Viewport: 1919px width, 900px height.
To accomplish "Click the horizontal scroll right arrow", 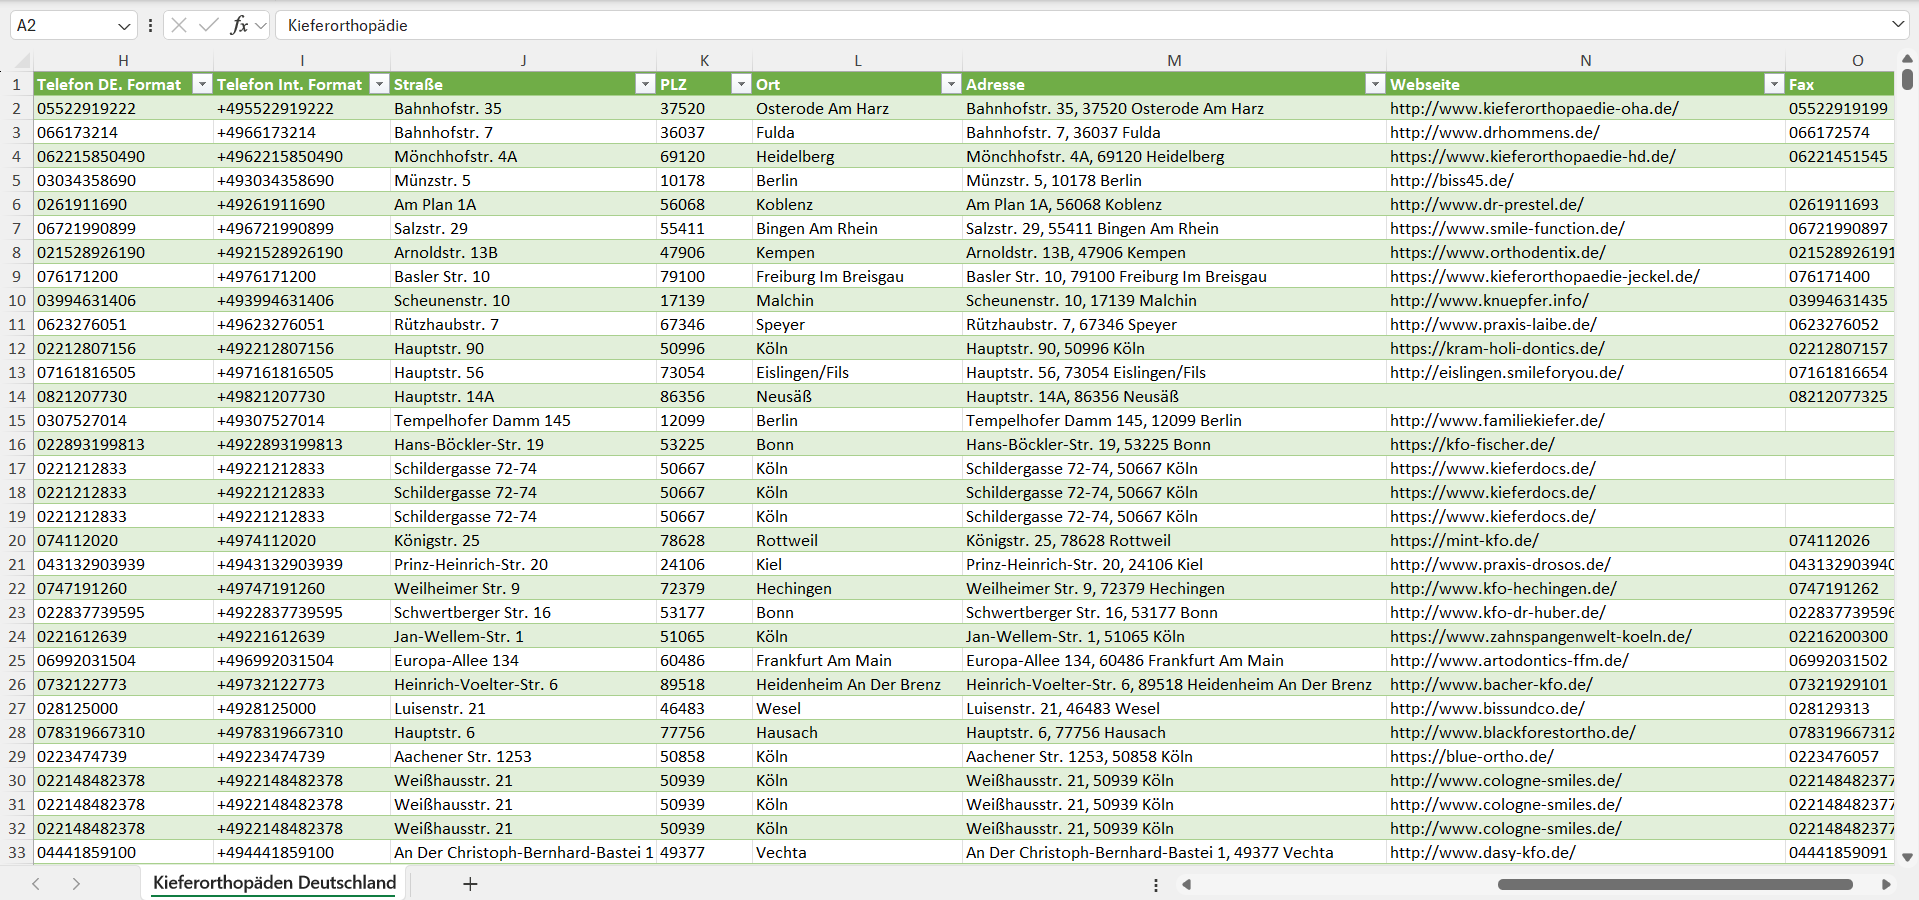I will pyautogui.click(x=1886, y=884).
